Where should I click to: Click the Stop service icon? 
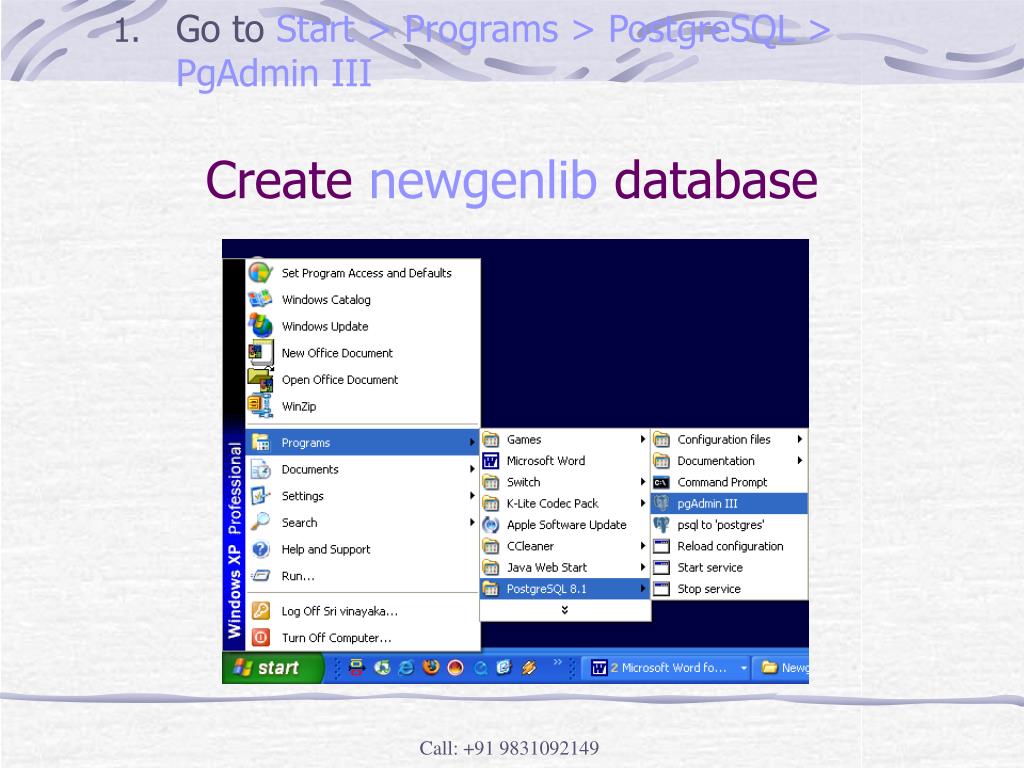click(x=662, y=589)
